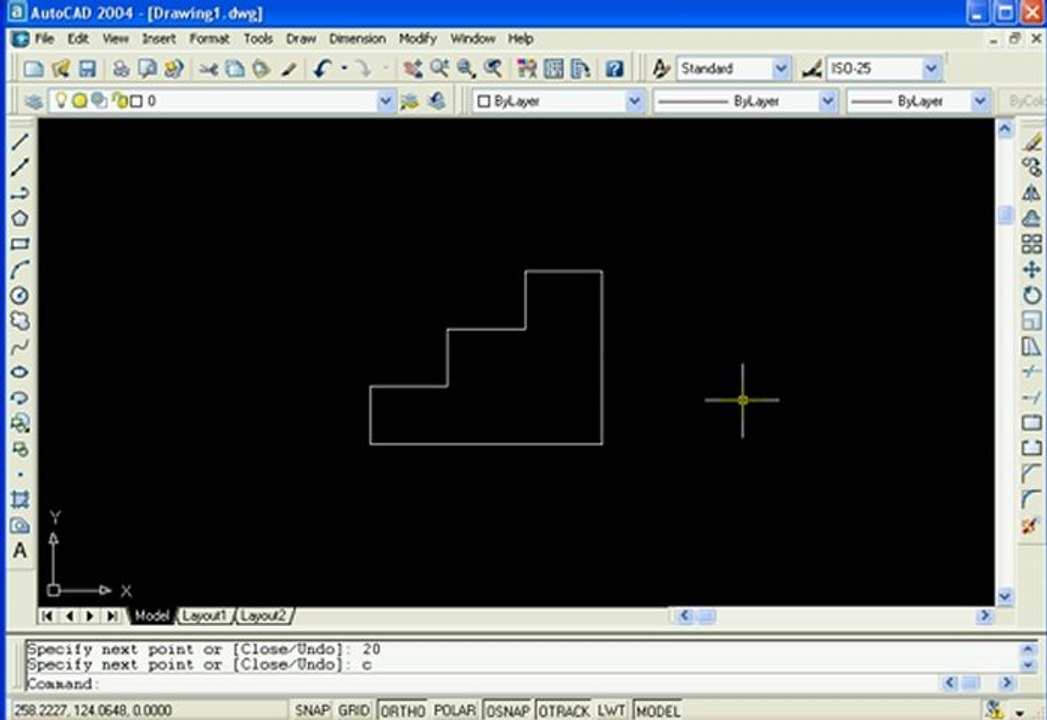The width and height of the screenshot is (1047, 720).
Task: Toggle MODEL space button in status bar
Action: point(658,711)
